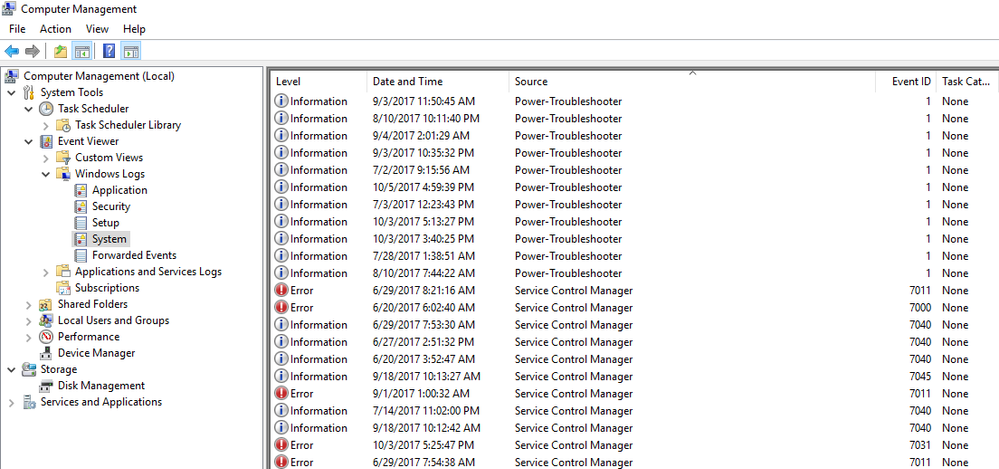Image resolution: width=999 pixels, height=469 pixels.
Task: Collapse the Task Scheduler node
Action: (x=29, y=109)
